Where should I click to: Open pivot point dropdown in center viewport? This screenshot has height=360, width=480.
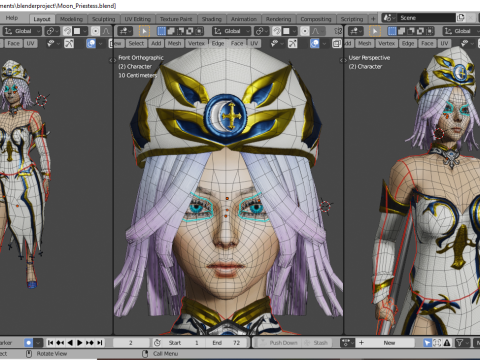tap(261, 31)
